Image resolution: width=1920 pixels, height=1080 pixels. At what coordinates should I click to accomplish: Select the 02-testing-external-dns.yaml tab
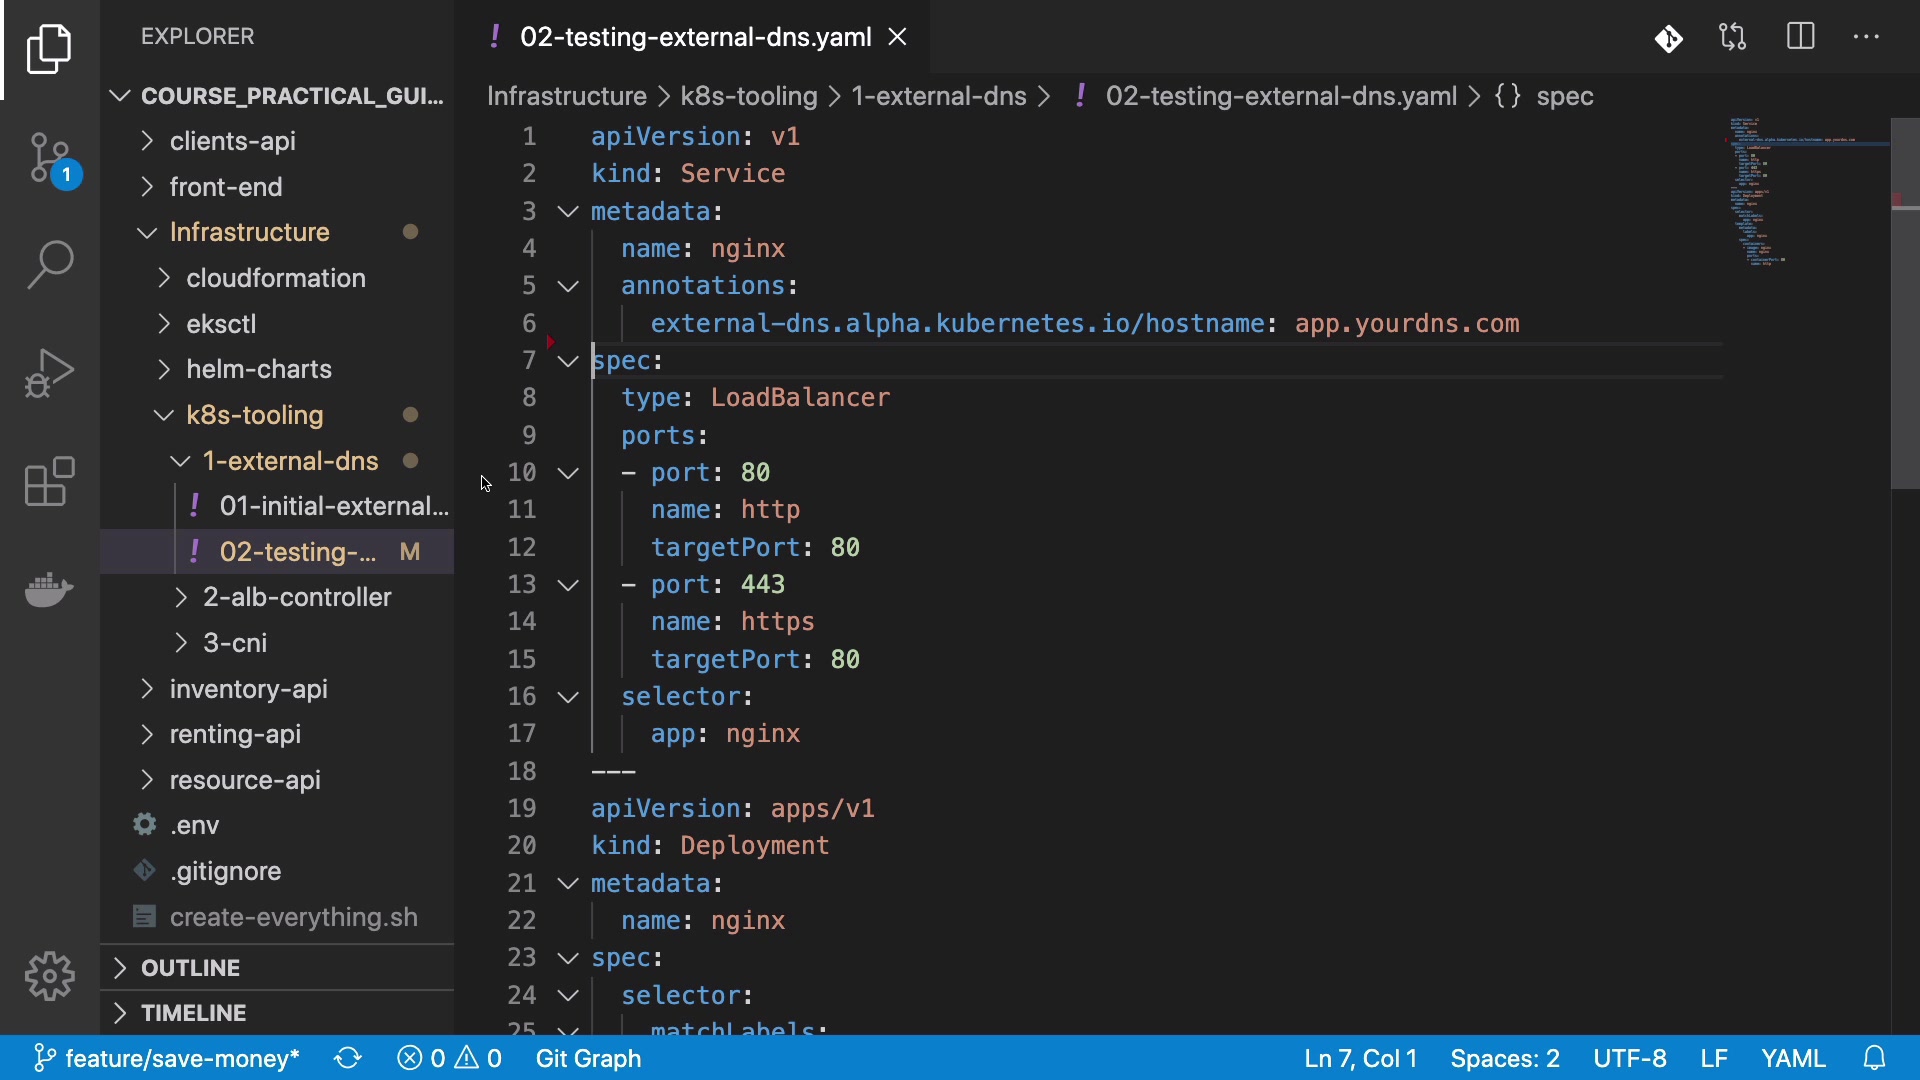[695, 38]
